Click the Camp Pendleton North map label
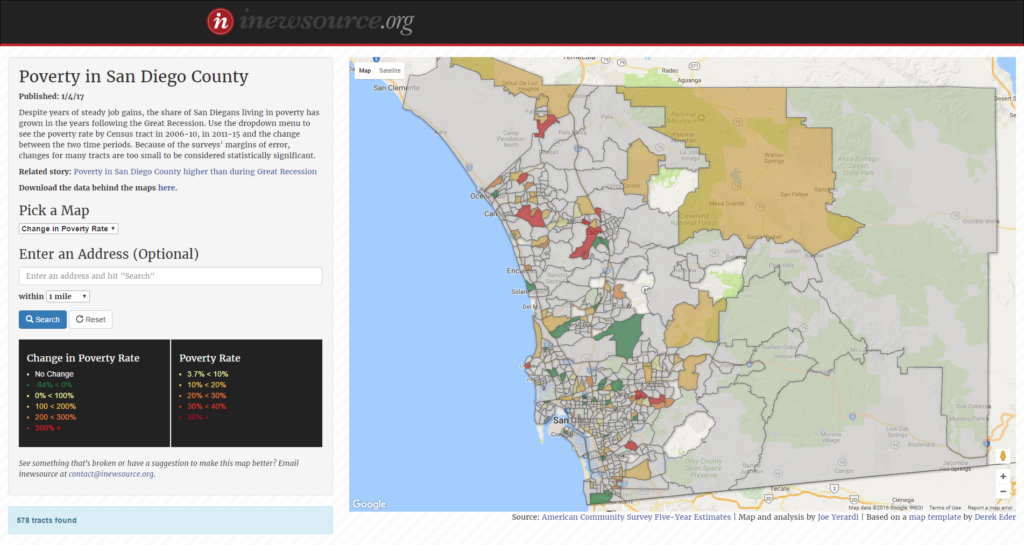1024x545 pixels. 511,139
